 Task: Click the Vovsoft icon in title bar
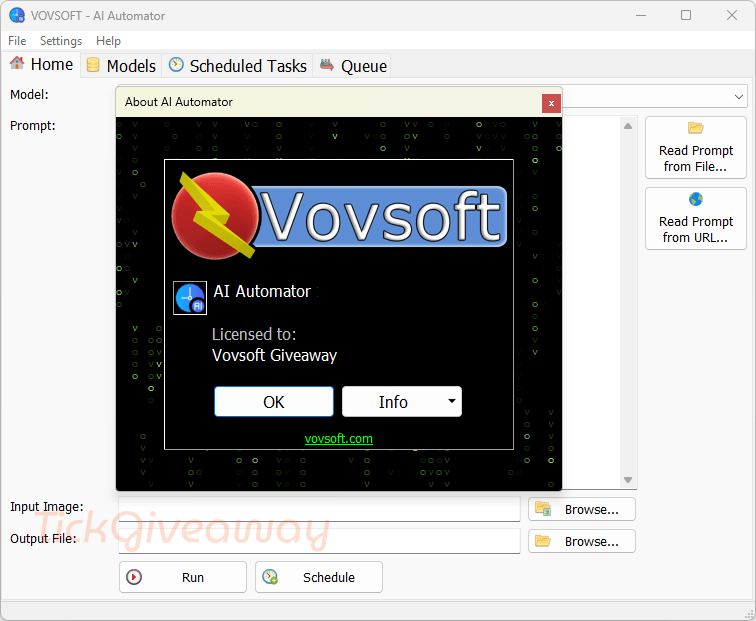pos(17,15)
